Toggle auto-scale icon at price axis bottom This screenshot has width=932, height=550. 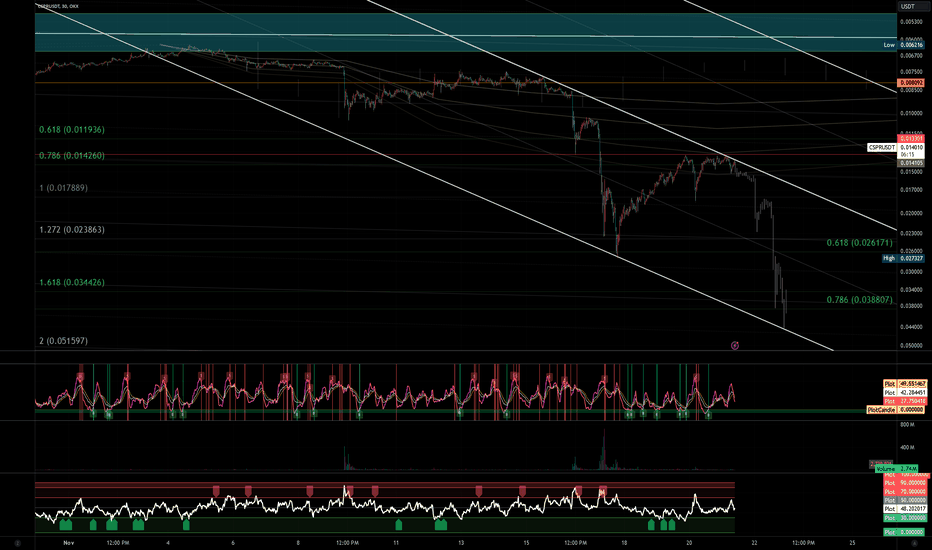[914, 543]
